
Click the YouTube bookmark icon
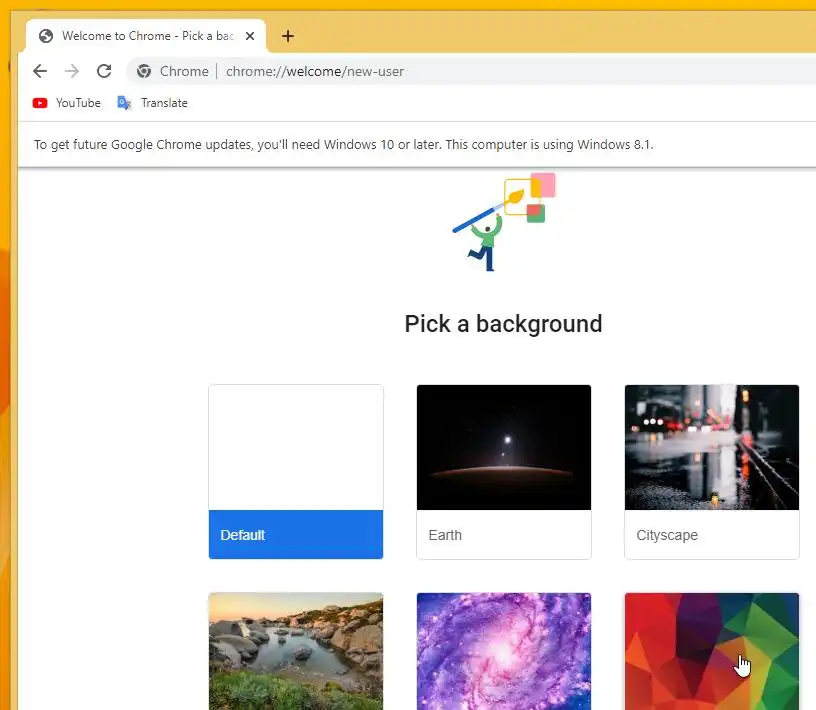[40, 103]
